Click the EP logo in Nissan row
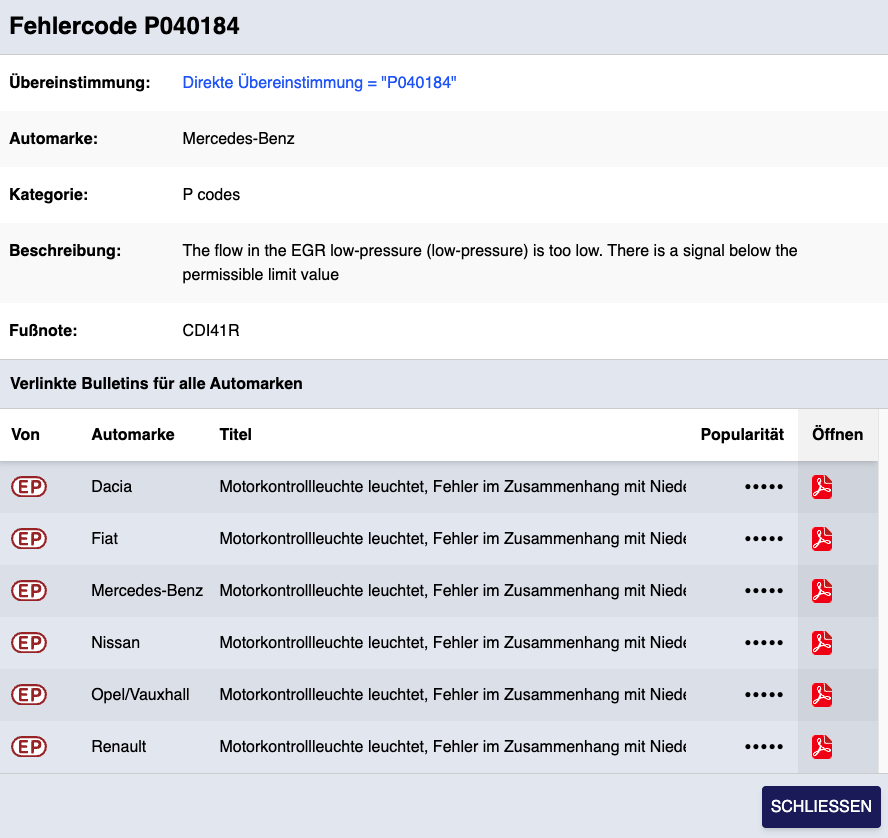The height and width of the screenshot is (838, 888). (29, 643)
